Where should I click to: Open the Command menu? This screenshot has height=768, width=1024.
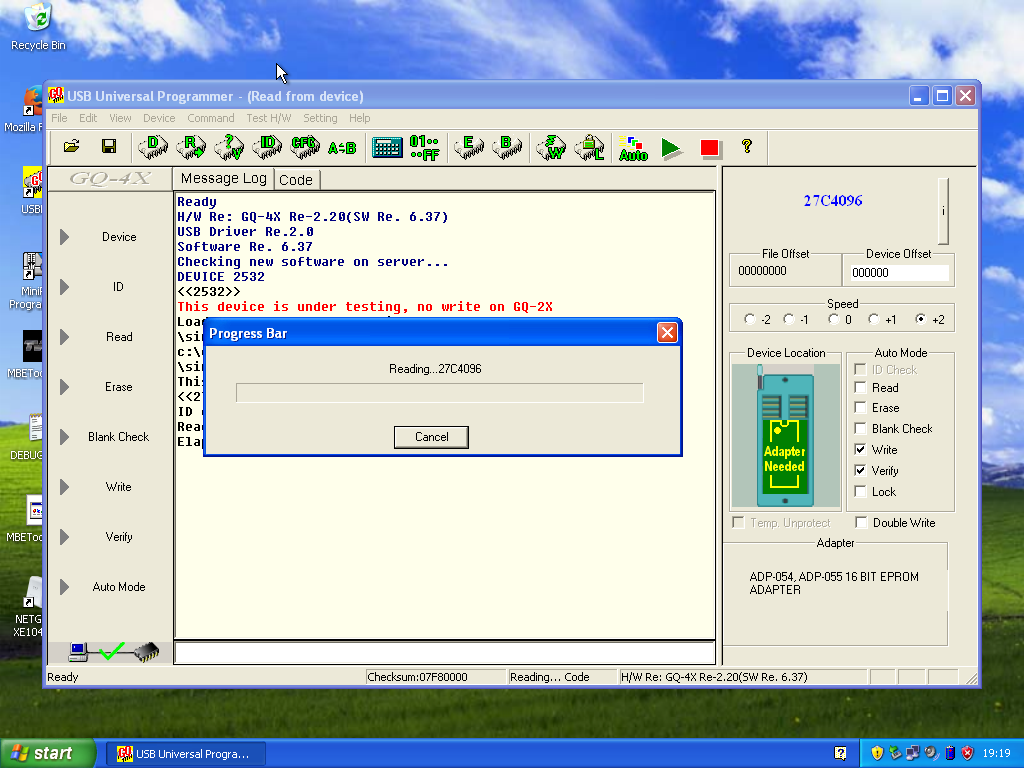pos(210,118)
